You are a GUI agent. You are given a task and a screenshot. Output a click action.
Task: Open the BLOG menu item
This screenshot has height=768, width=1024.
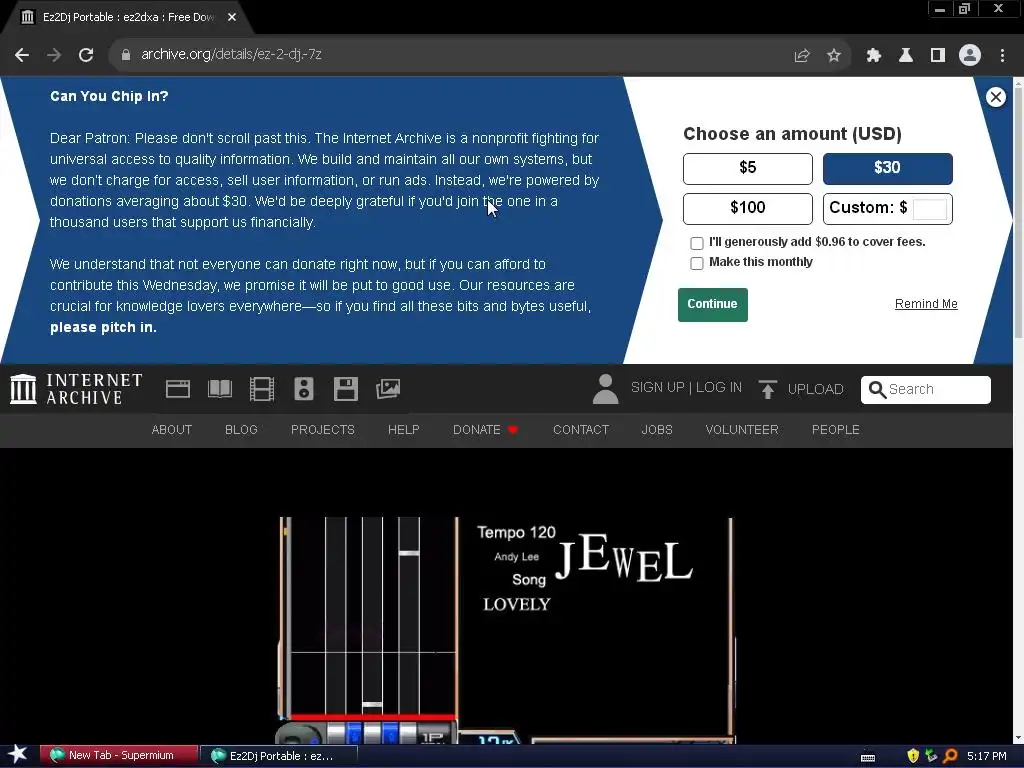click(242, 430)
